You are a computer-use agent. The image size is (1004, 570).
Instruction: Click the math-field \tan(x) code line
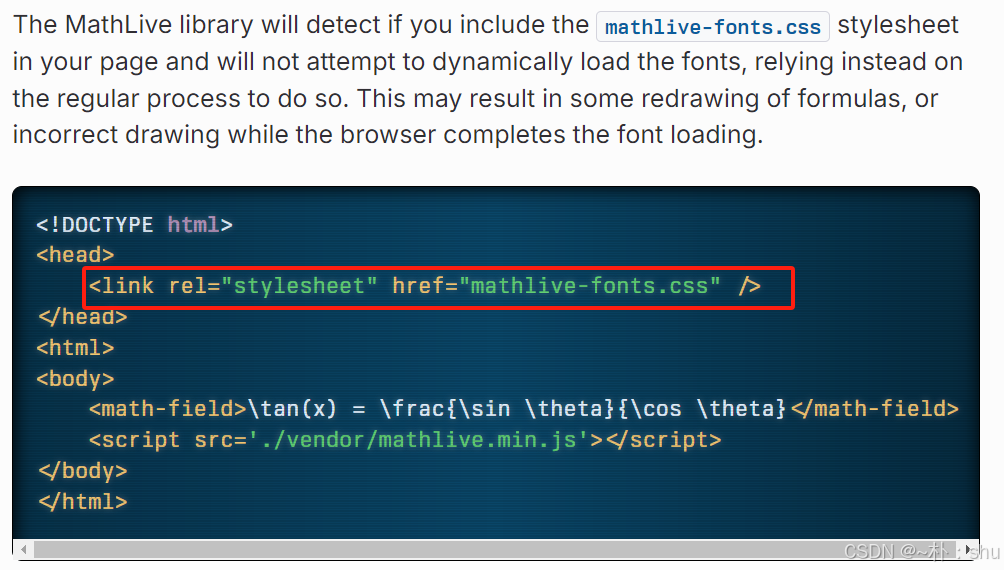click(524, 409)
